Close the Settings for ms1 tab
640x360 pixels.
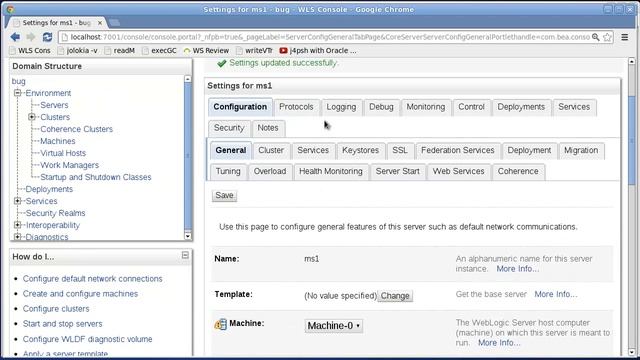pos(100,23)
